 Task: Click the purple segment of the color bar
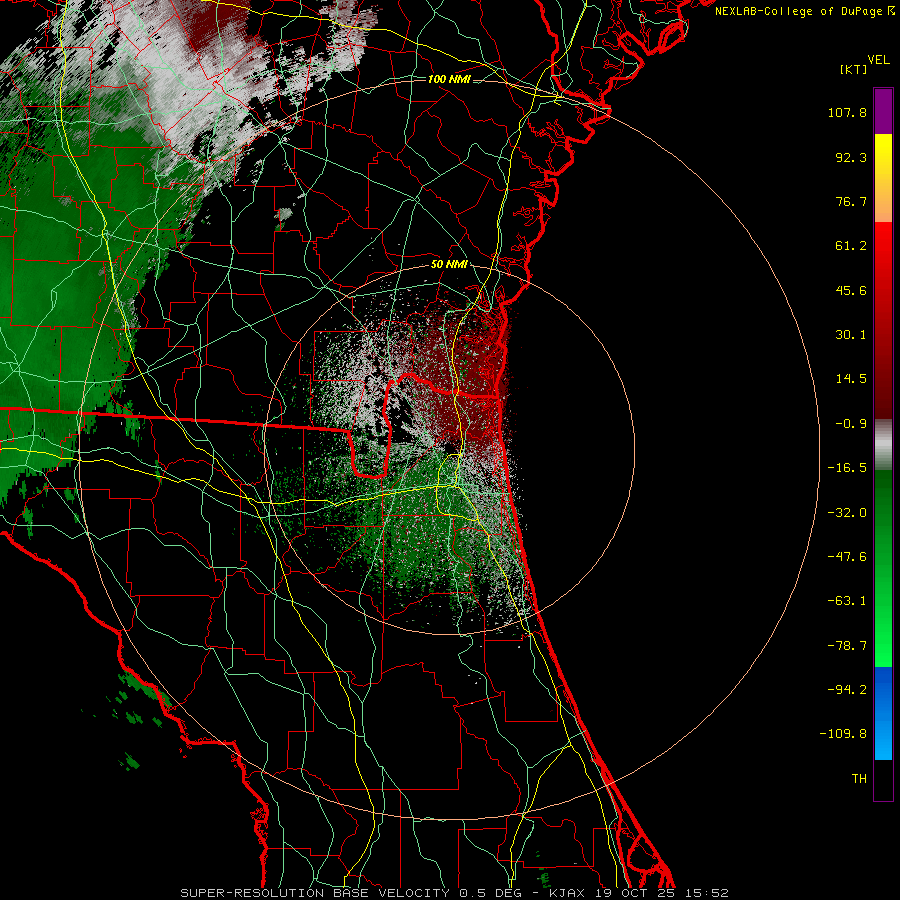pyautogui.click(x=883, y=111)
